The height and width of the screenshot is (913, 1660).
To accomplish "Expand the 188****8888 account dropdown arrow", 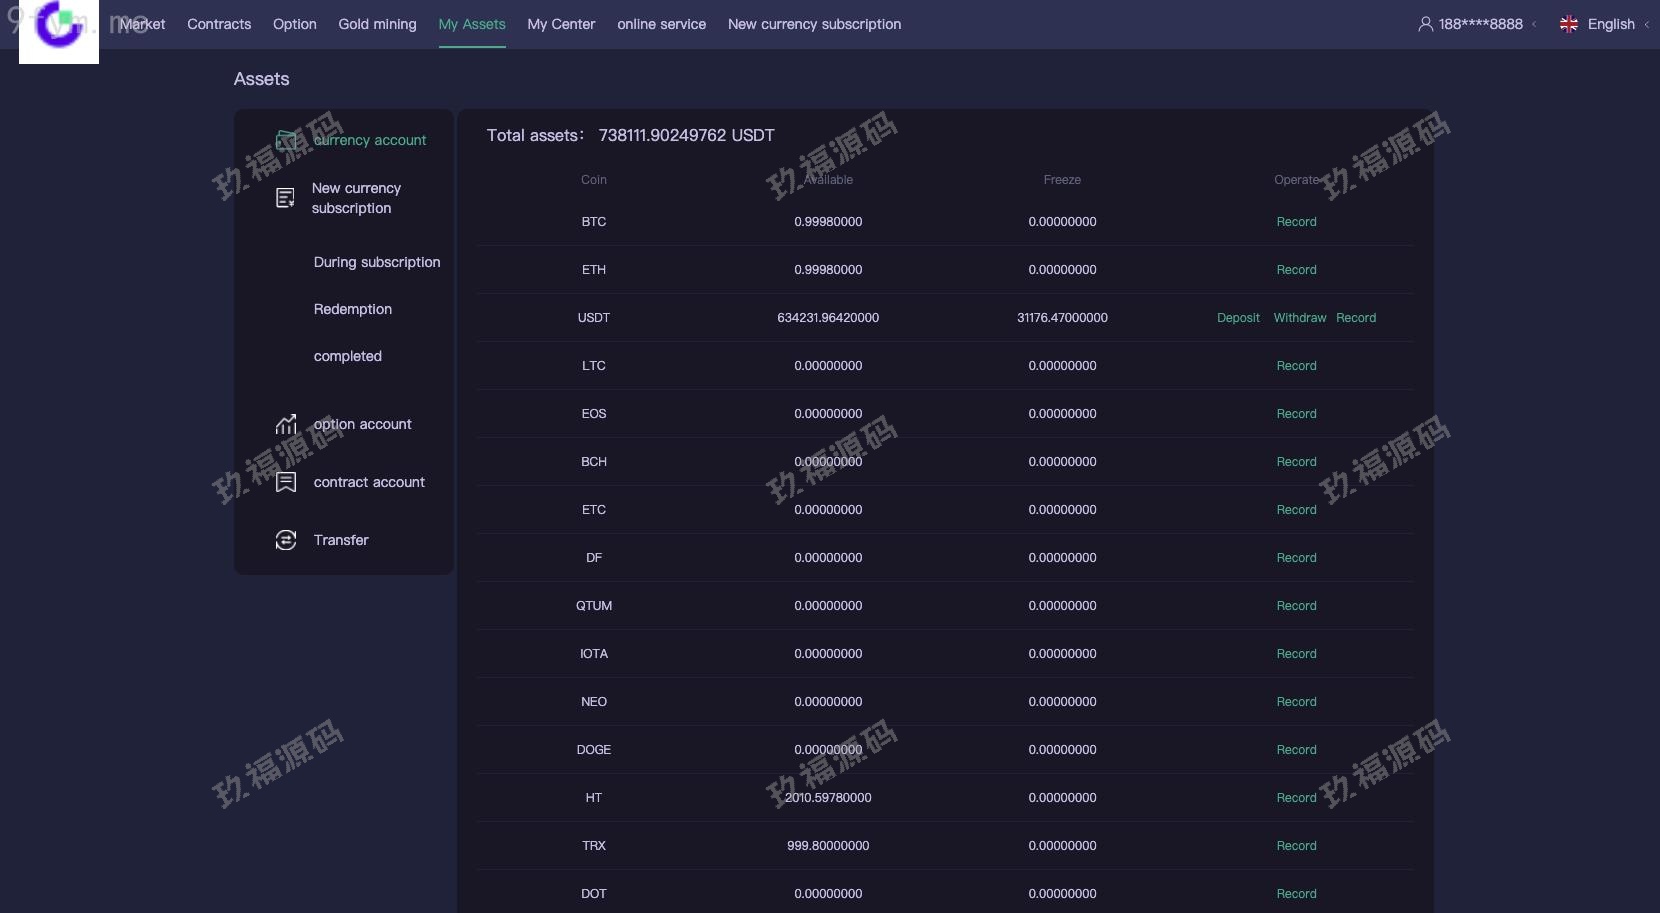I will click(x=1534, y=25).
